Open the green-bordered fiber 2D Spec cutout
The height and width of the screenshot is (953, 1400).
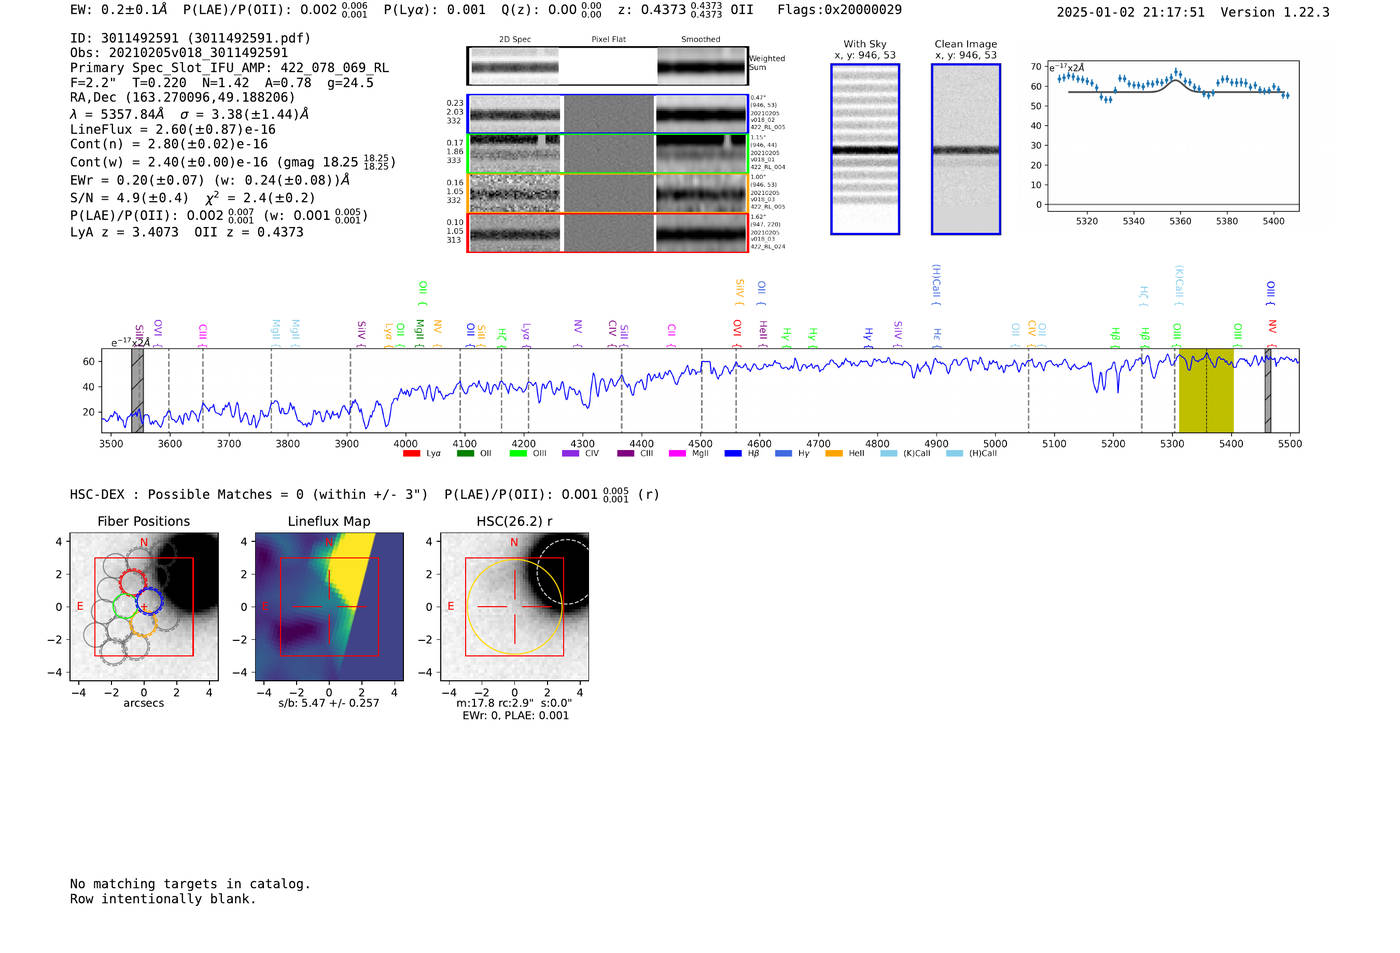pyautogui.click(x=515, y=154)
